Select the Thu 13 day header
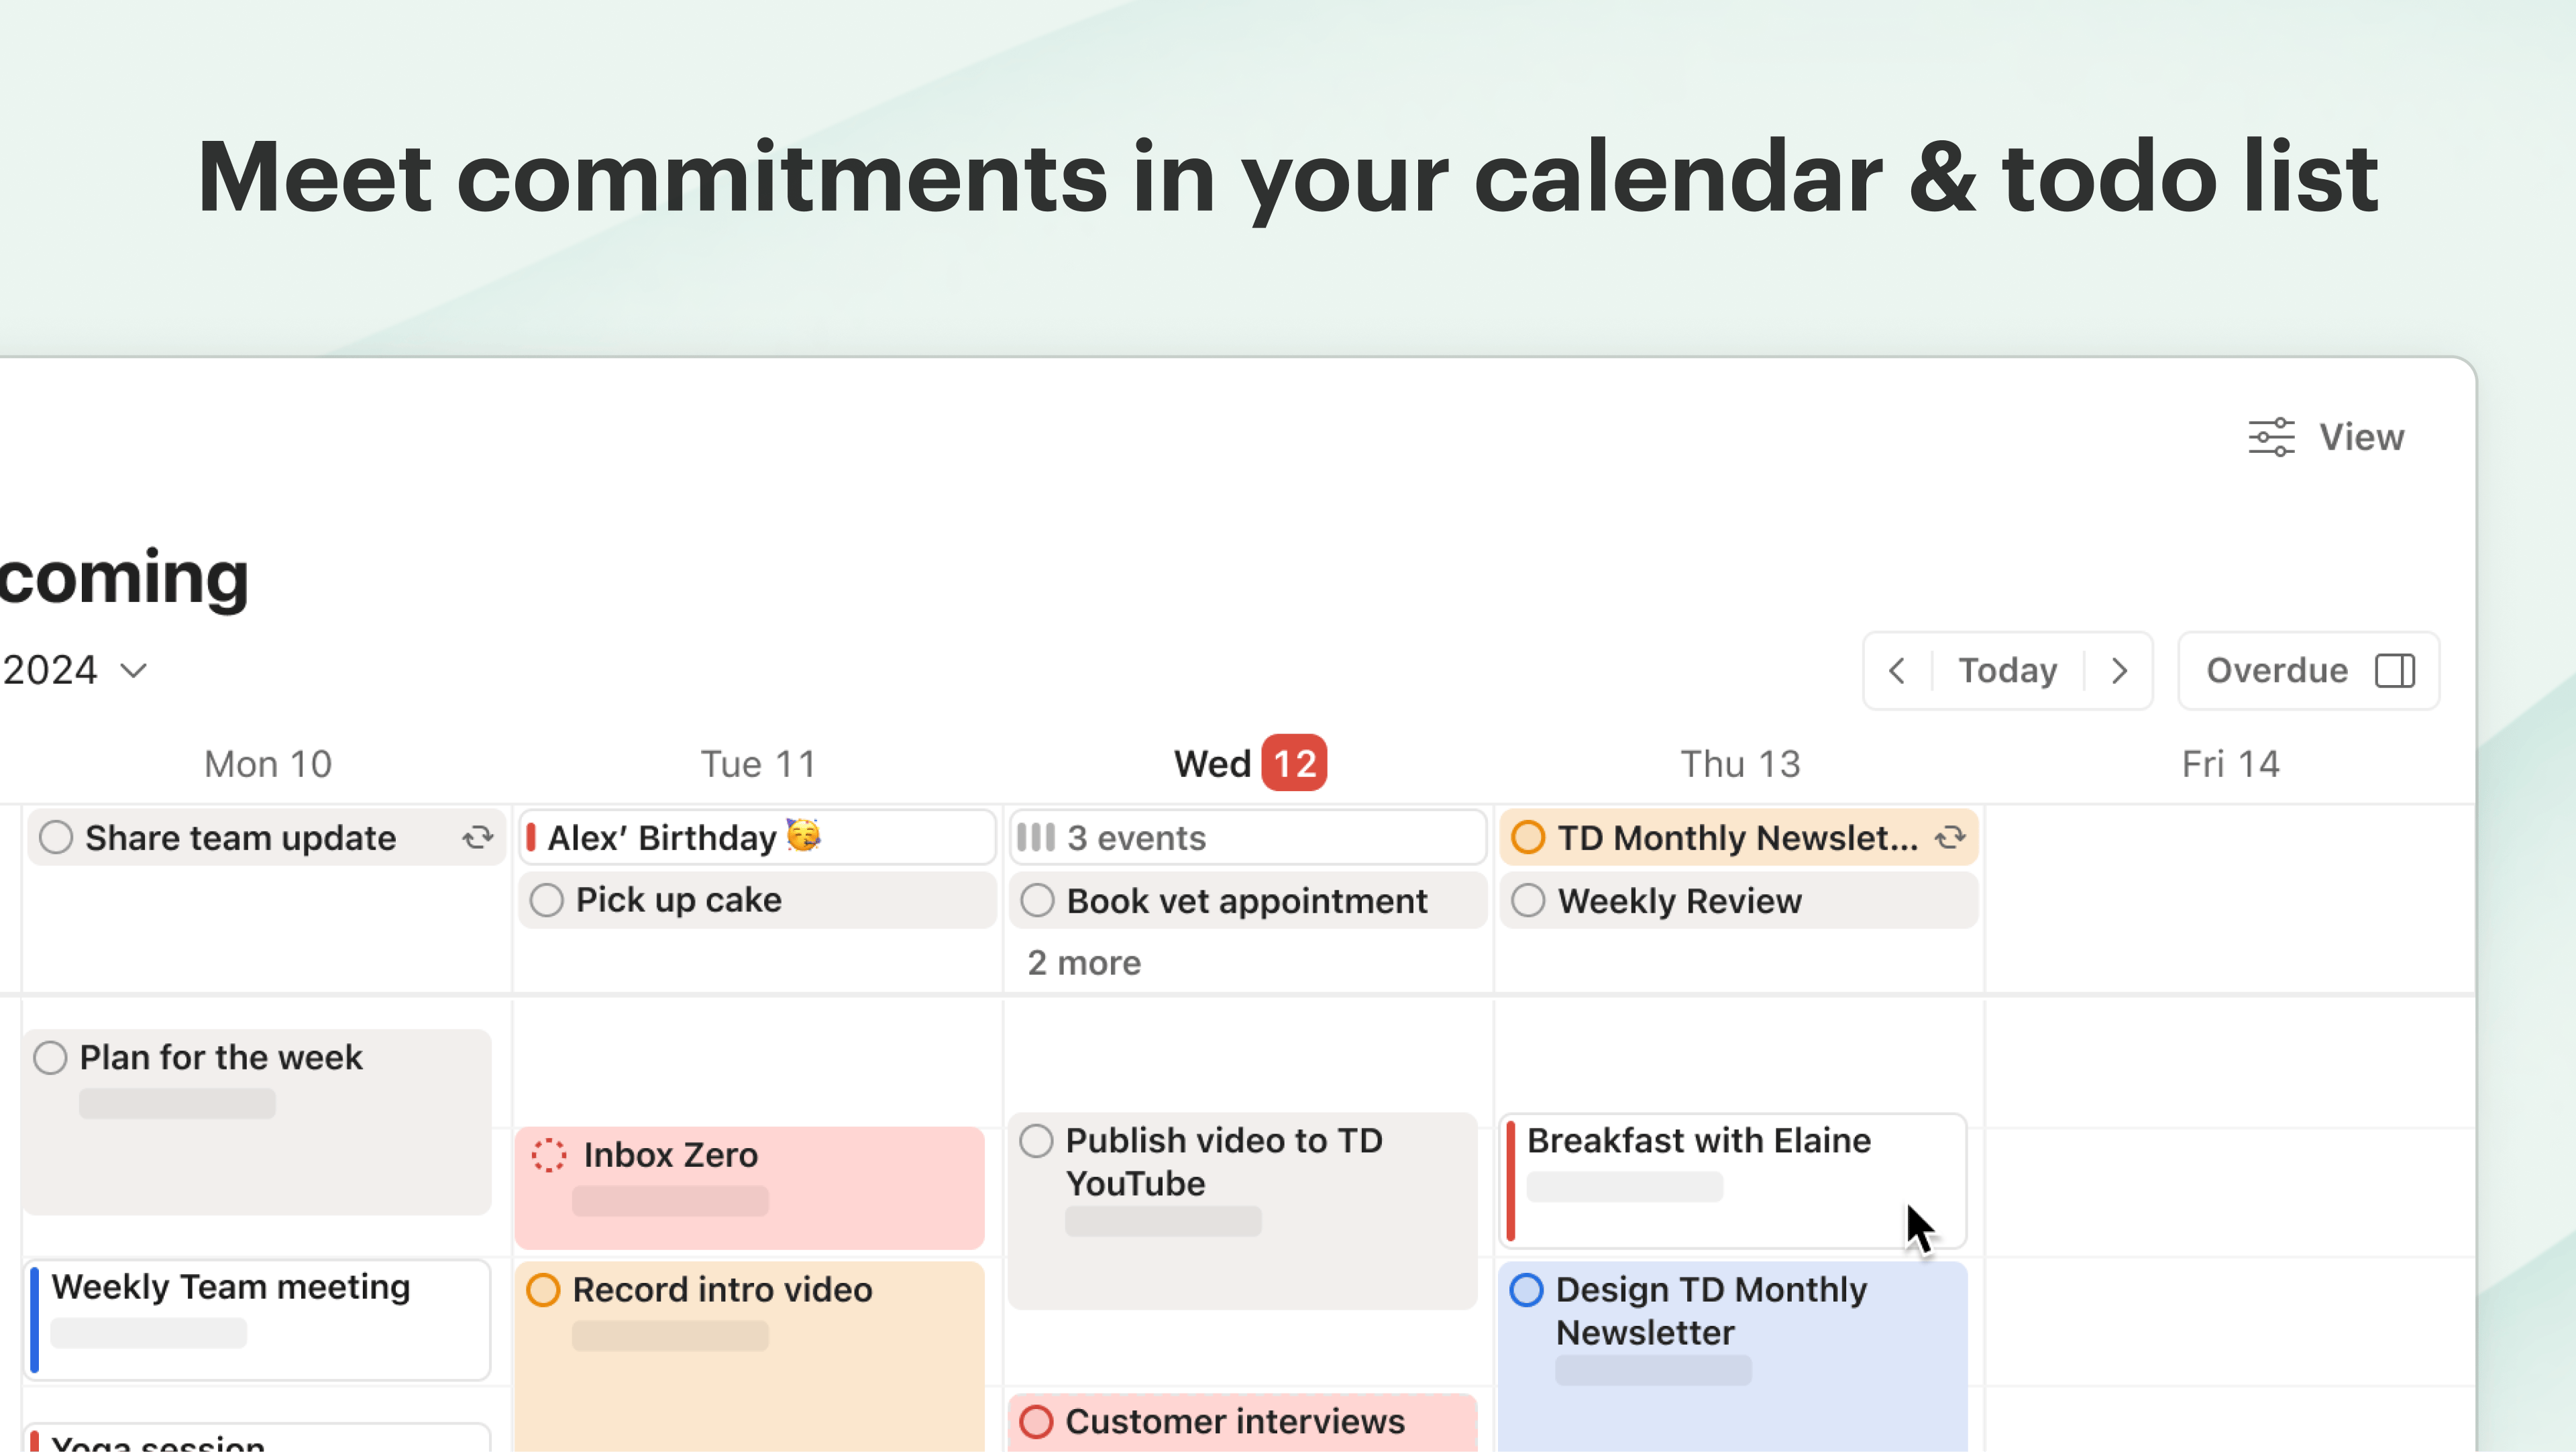This screenshot has width=2576, height=1452. tap(1740, 764)
